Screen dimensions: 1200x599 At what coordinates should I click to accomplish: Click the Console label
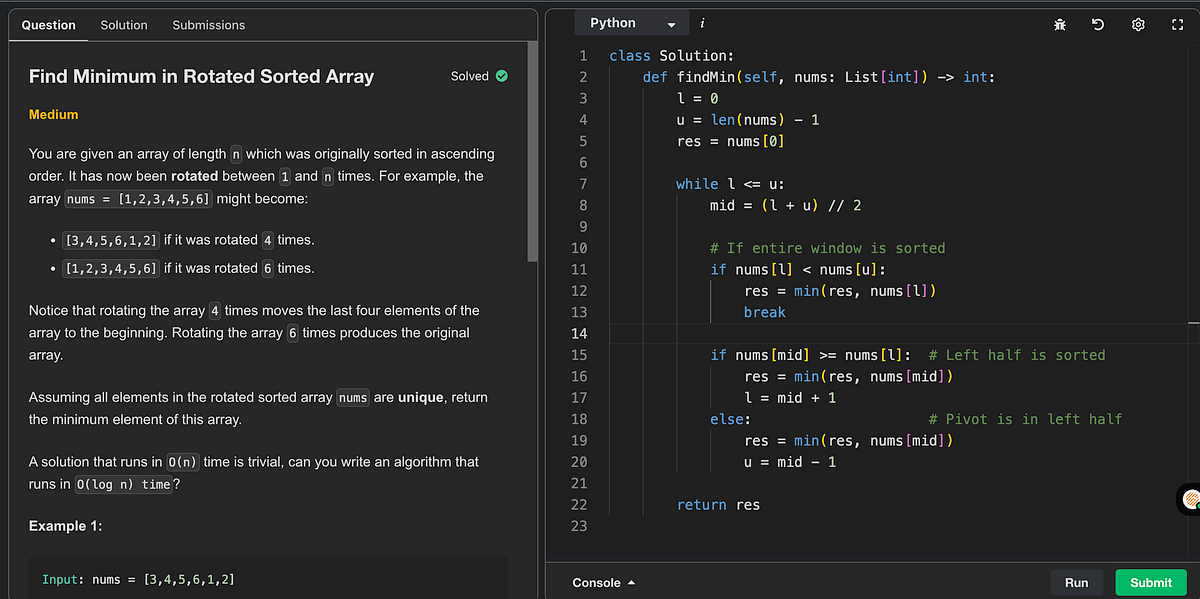click(595, 582)
